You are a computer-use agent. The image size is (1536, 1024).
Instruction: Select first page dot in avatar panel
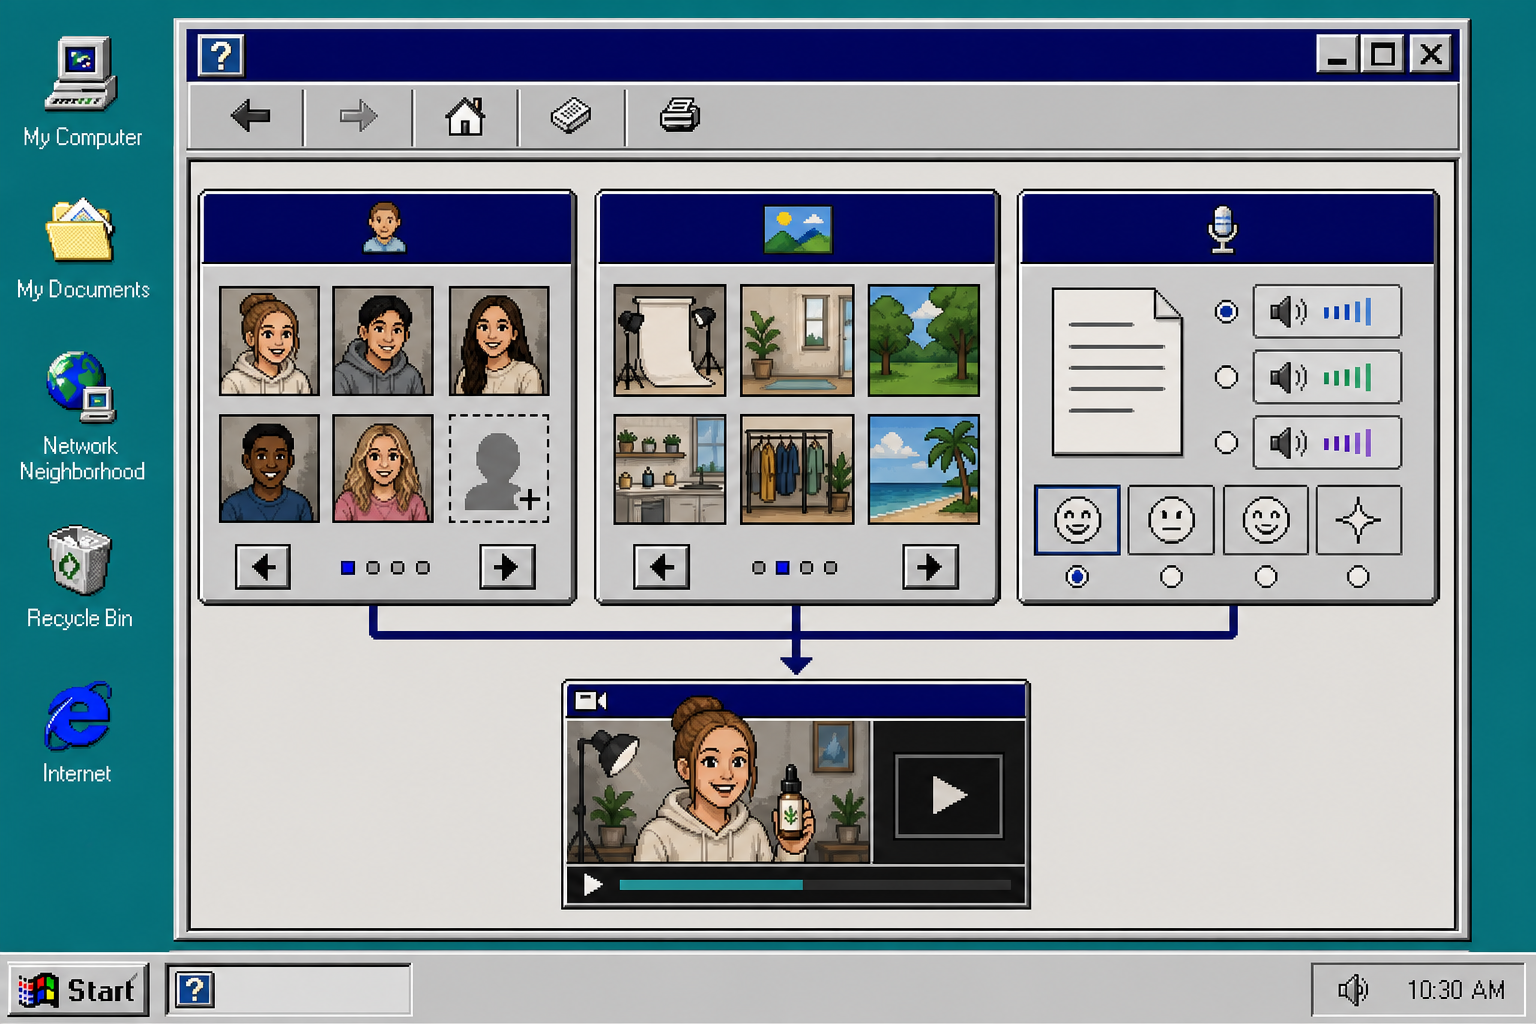coord(348,568)
